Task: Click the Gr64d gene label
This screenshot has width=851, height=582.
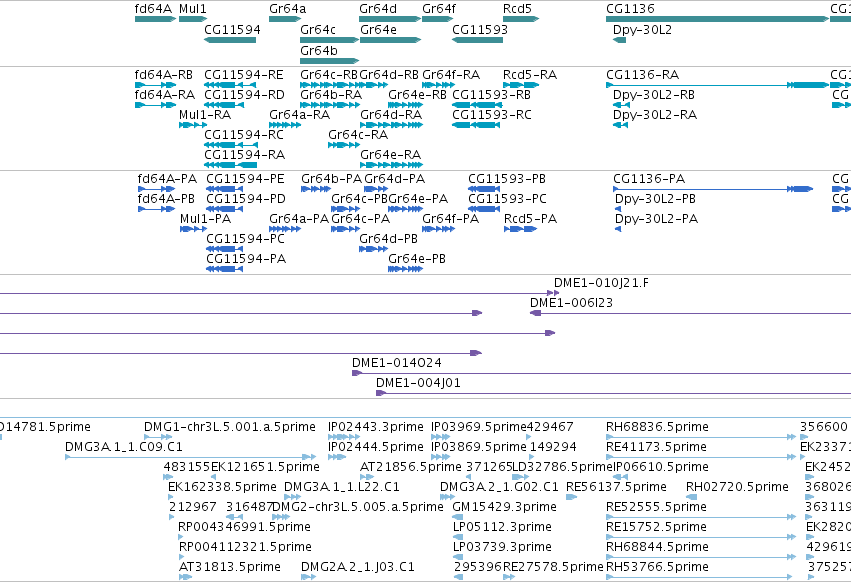Action: [x=378, y=9]
